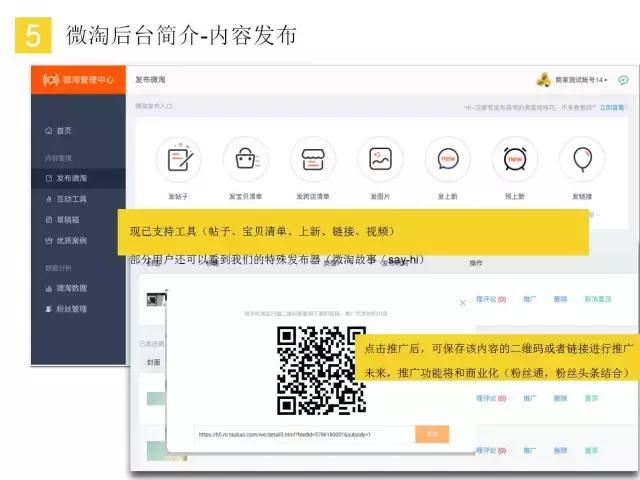Click 推广 in the first content row
The image size is (640, 480).
(529, 299)
